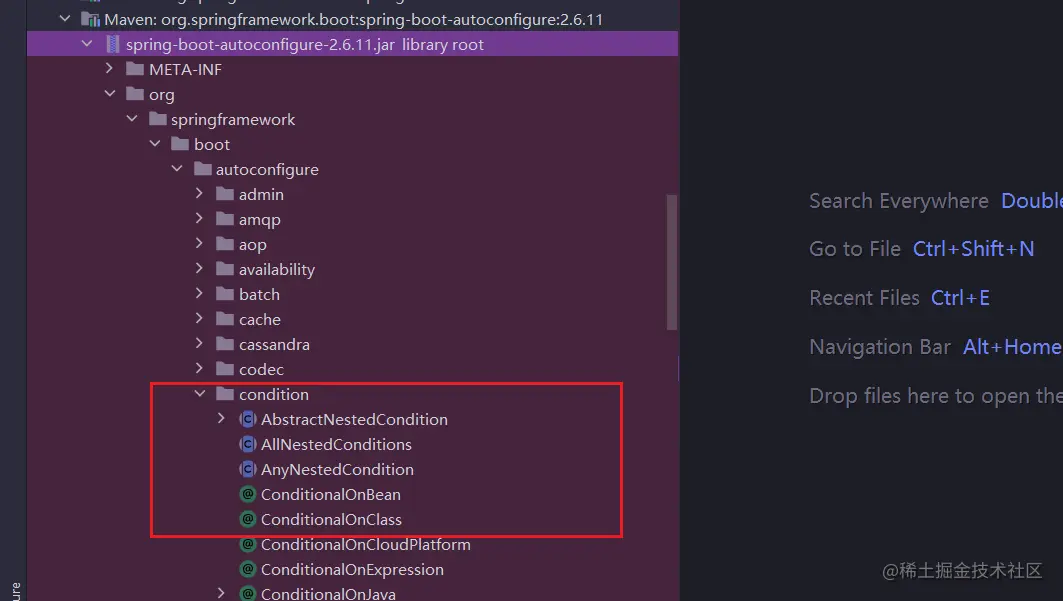Image resolution: width=1063 pixels, height=601 pixels.
Task: Open the ConditionalOnExpression annotation
Action: [x=353, y=570]
